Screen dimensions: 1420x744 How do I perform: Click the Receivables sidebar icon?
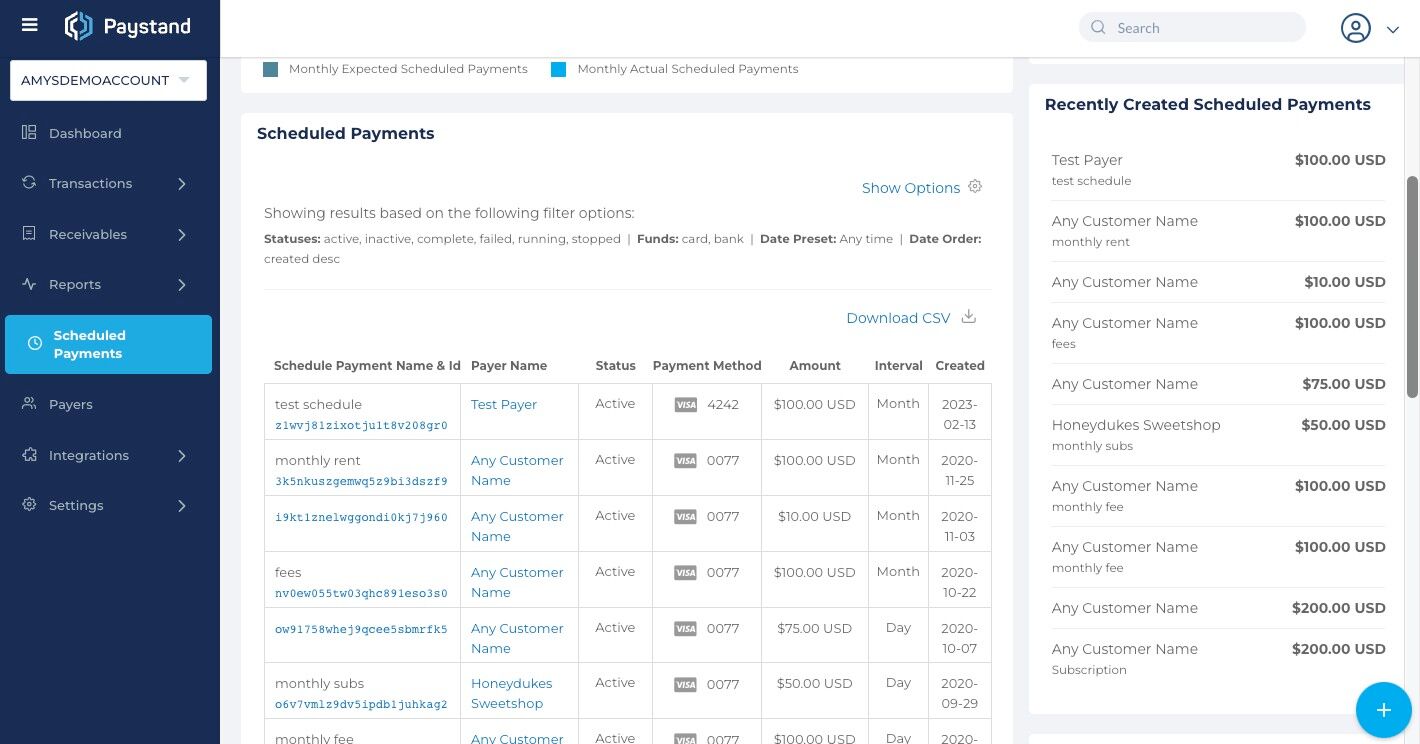pos(30,234)
